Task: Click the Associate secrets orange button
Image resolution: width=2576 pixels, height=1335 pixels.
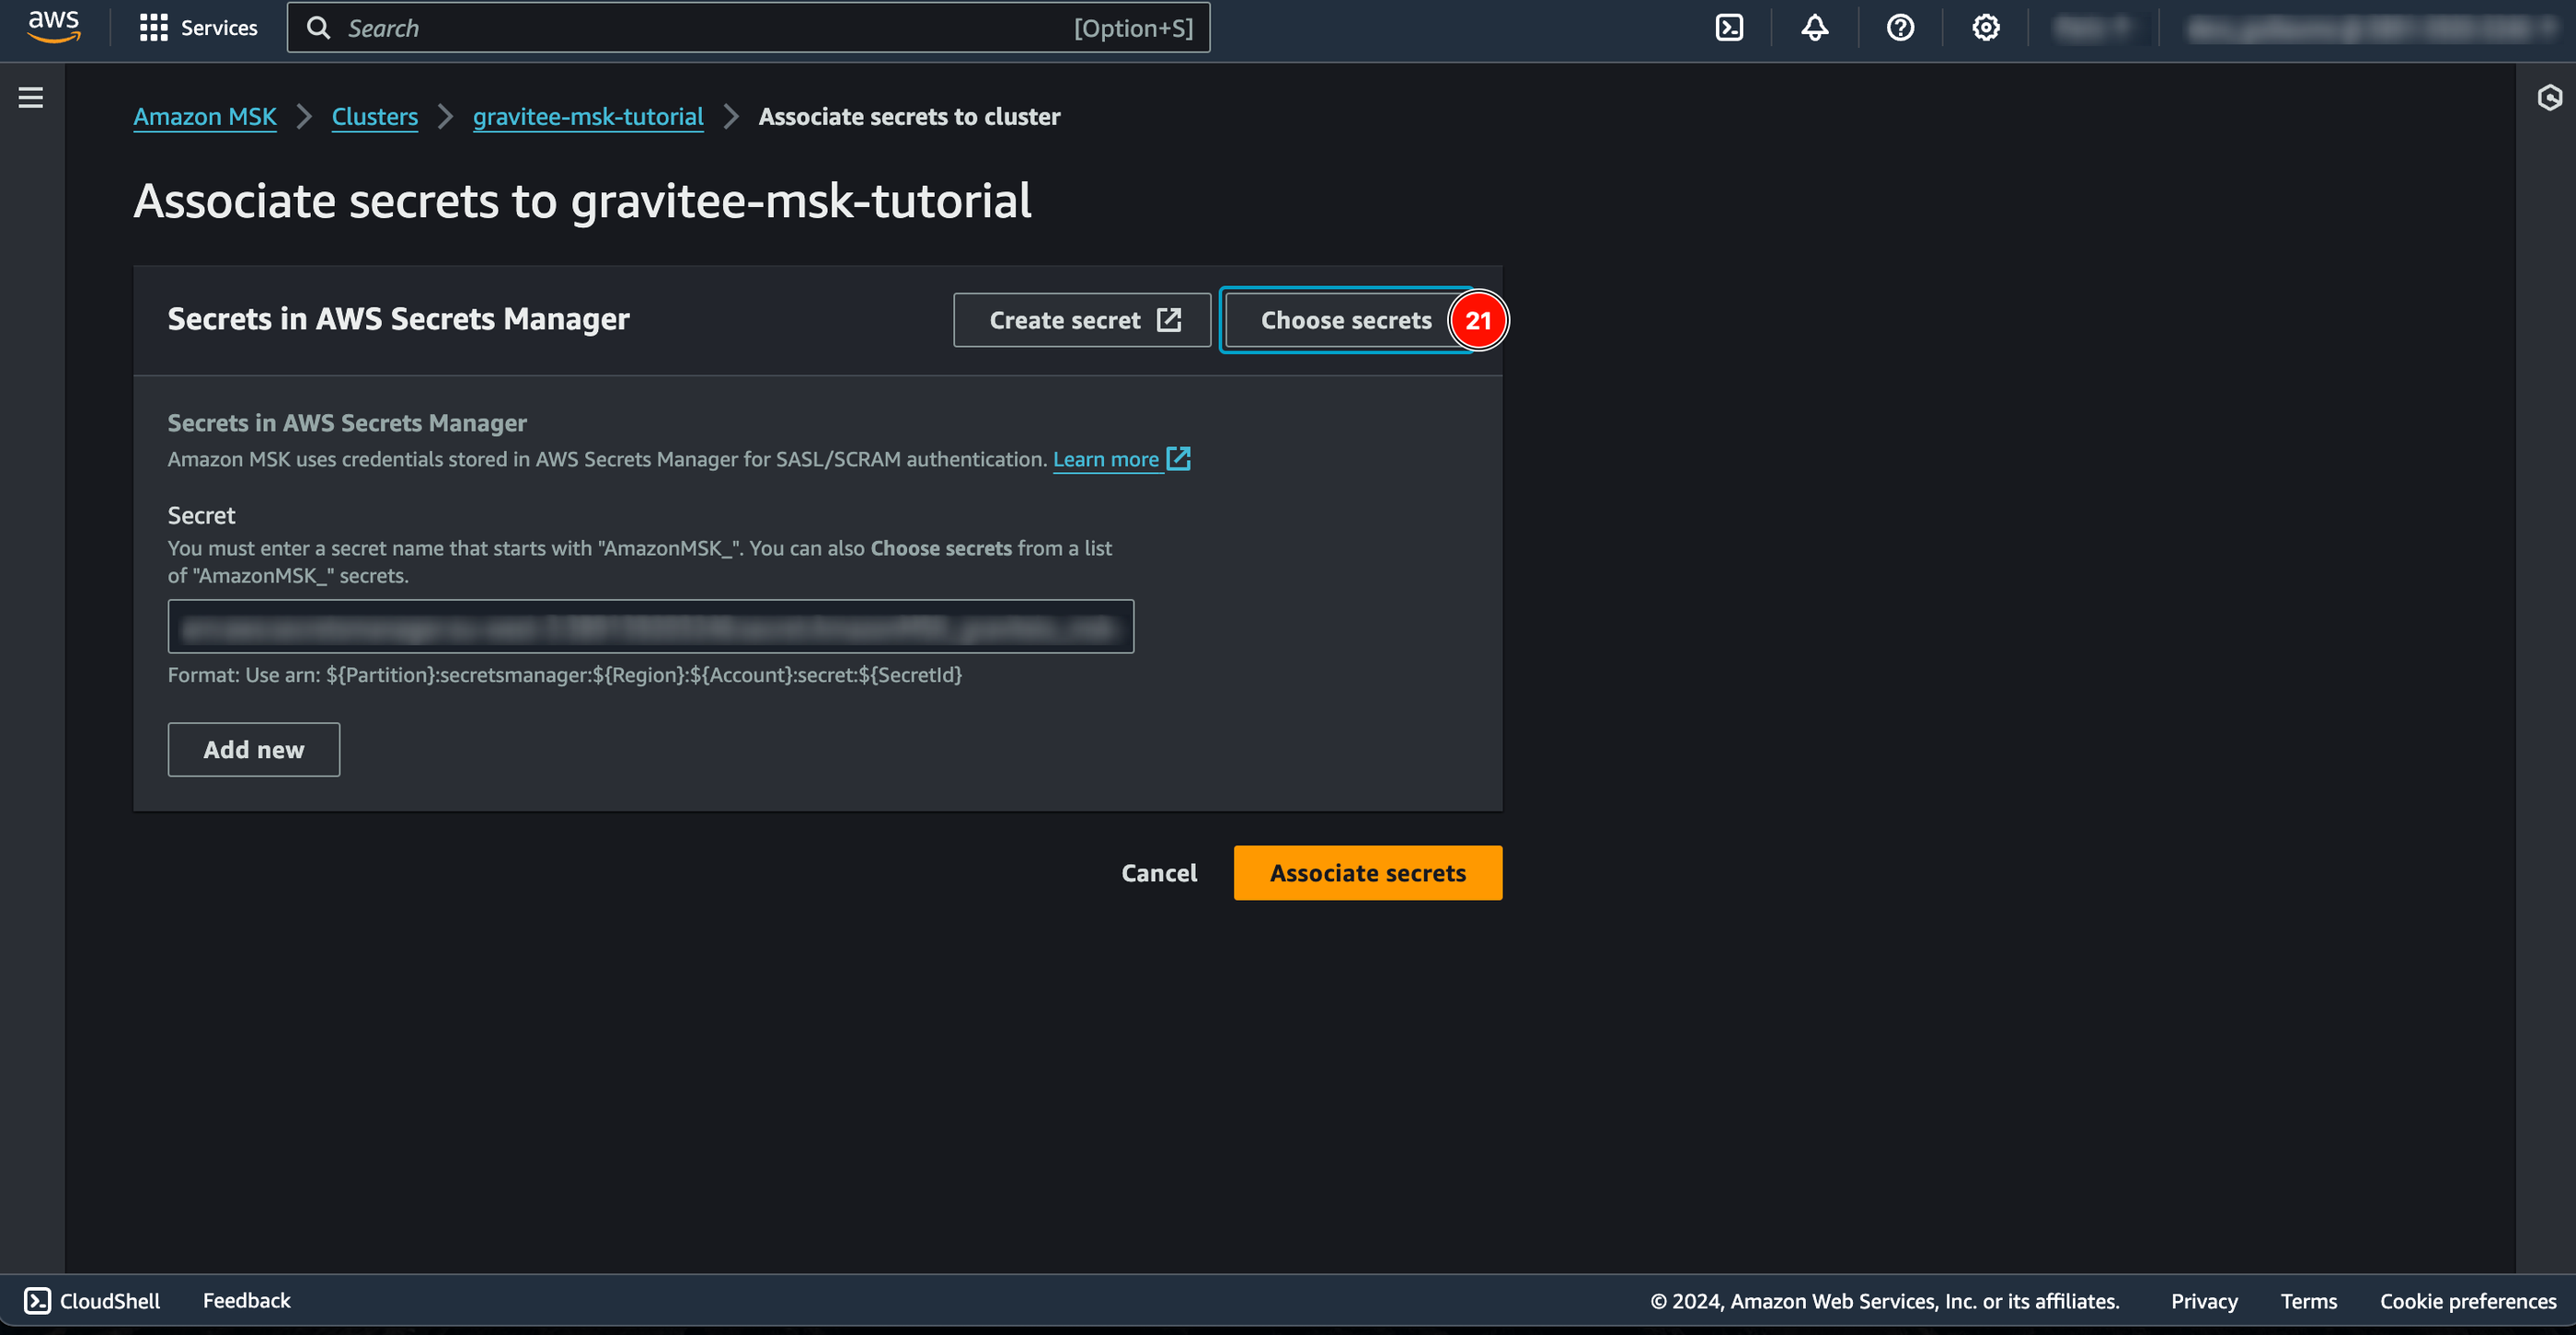Action: pos(1367,872)
